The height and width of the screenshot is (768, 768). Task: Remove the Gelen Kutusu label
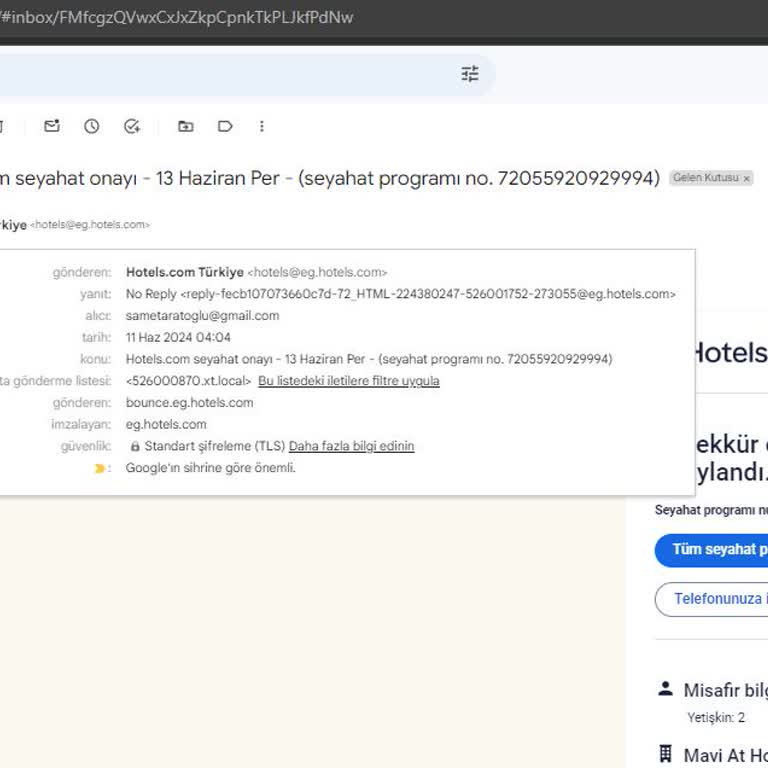tap(746, 179)
